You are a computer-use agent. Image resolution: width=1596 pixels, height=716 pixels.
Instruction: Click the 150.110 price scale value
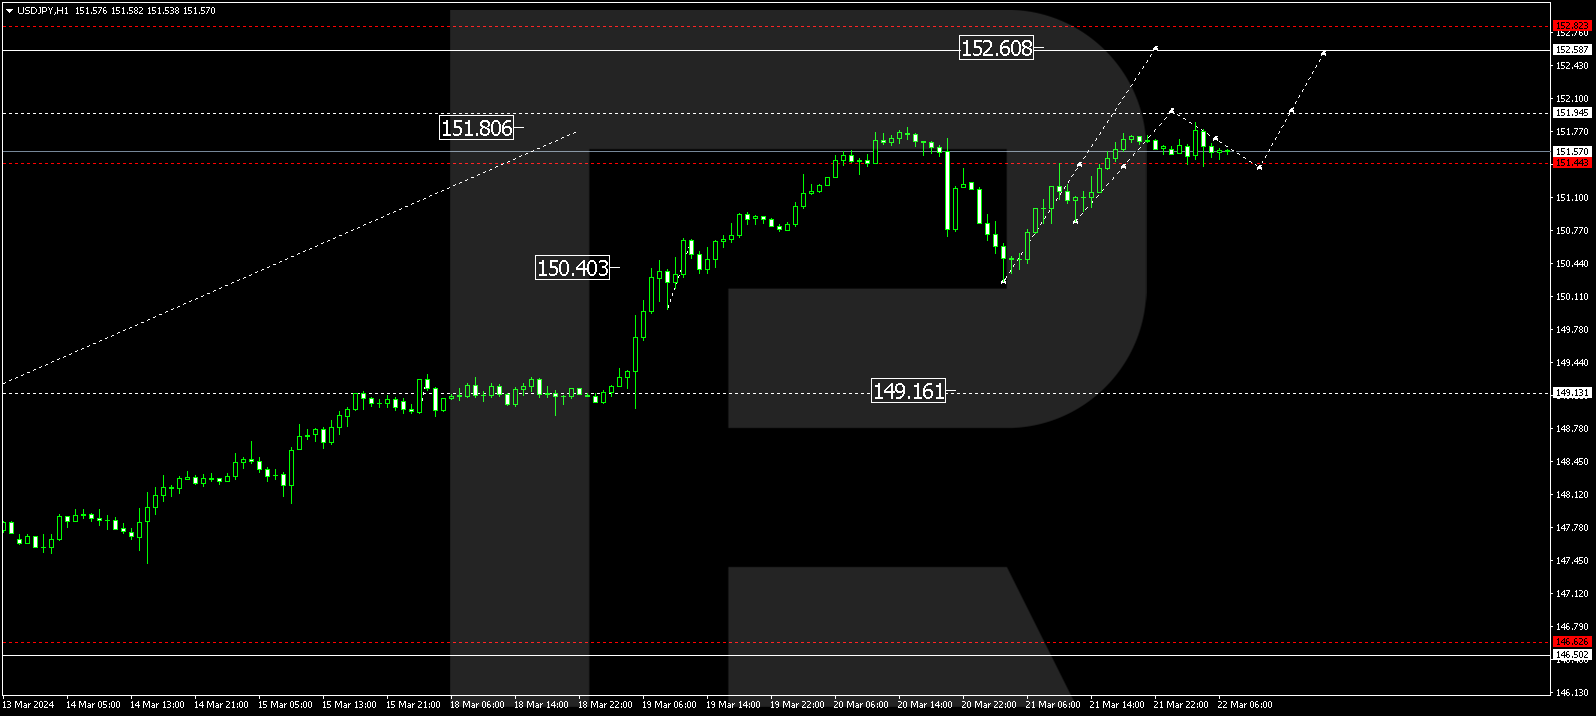1572,297
